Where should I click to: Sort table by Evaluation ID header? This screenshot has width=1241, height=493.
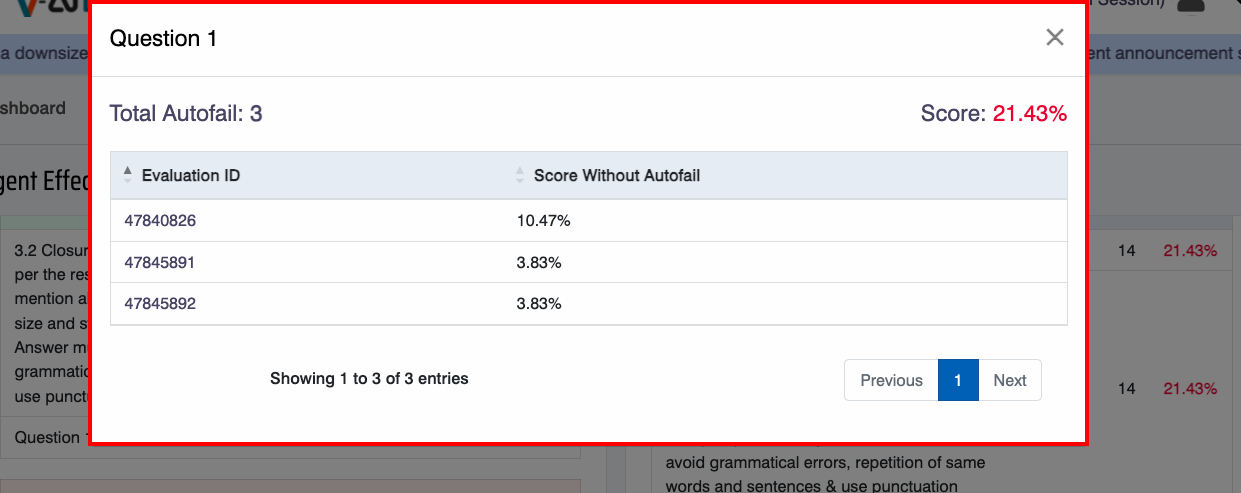(x=191, y=175)
